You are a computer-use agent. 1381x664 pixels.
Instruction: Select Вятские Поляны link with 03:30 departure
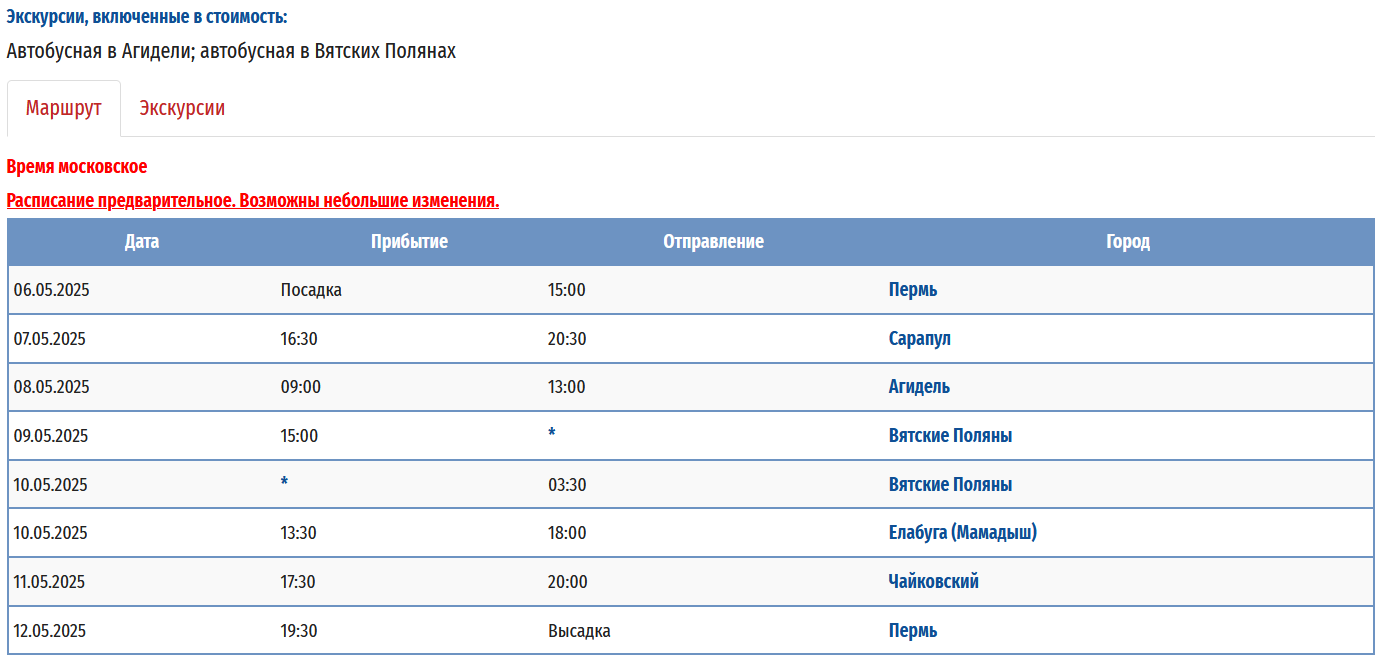[x=950, y=485]
